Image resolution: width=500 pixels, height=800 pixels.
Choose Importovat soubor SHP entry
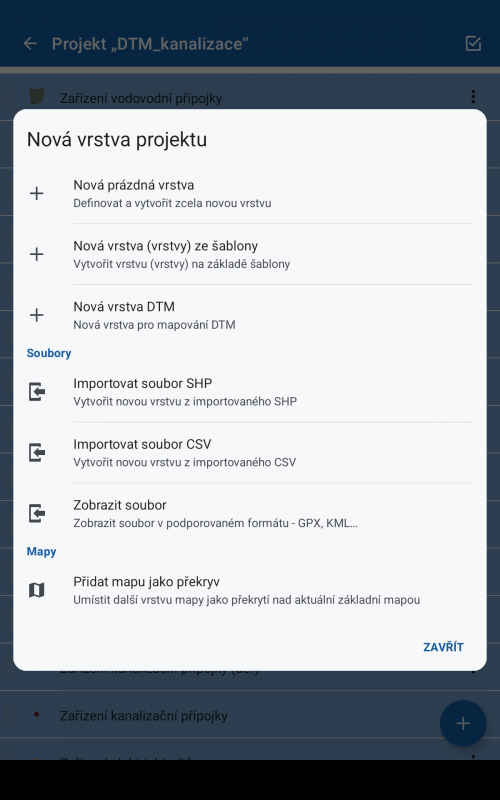coord(250,392)
